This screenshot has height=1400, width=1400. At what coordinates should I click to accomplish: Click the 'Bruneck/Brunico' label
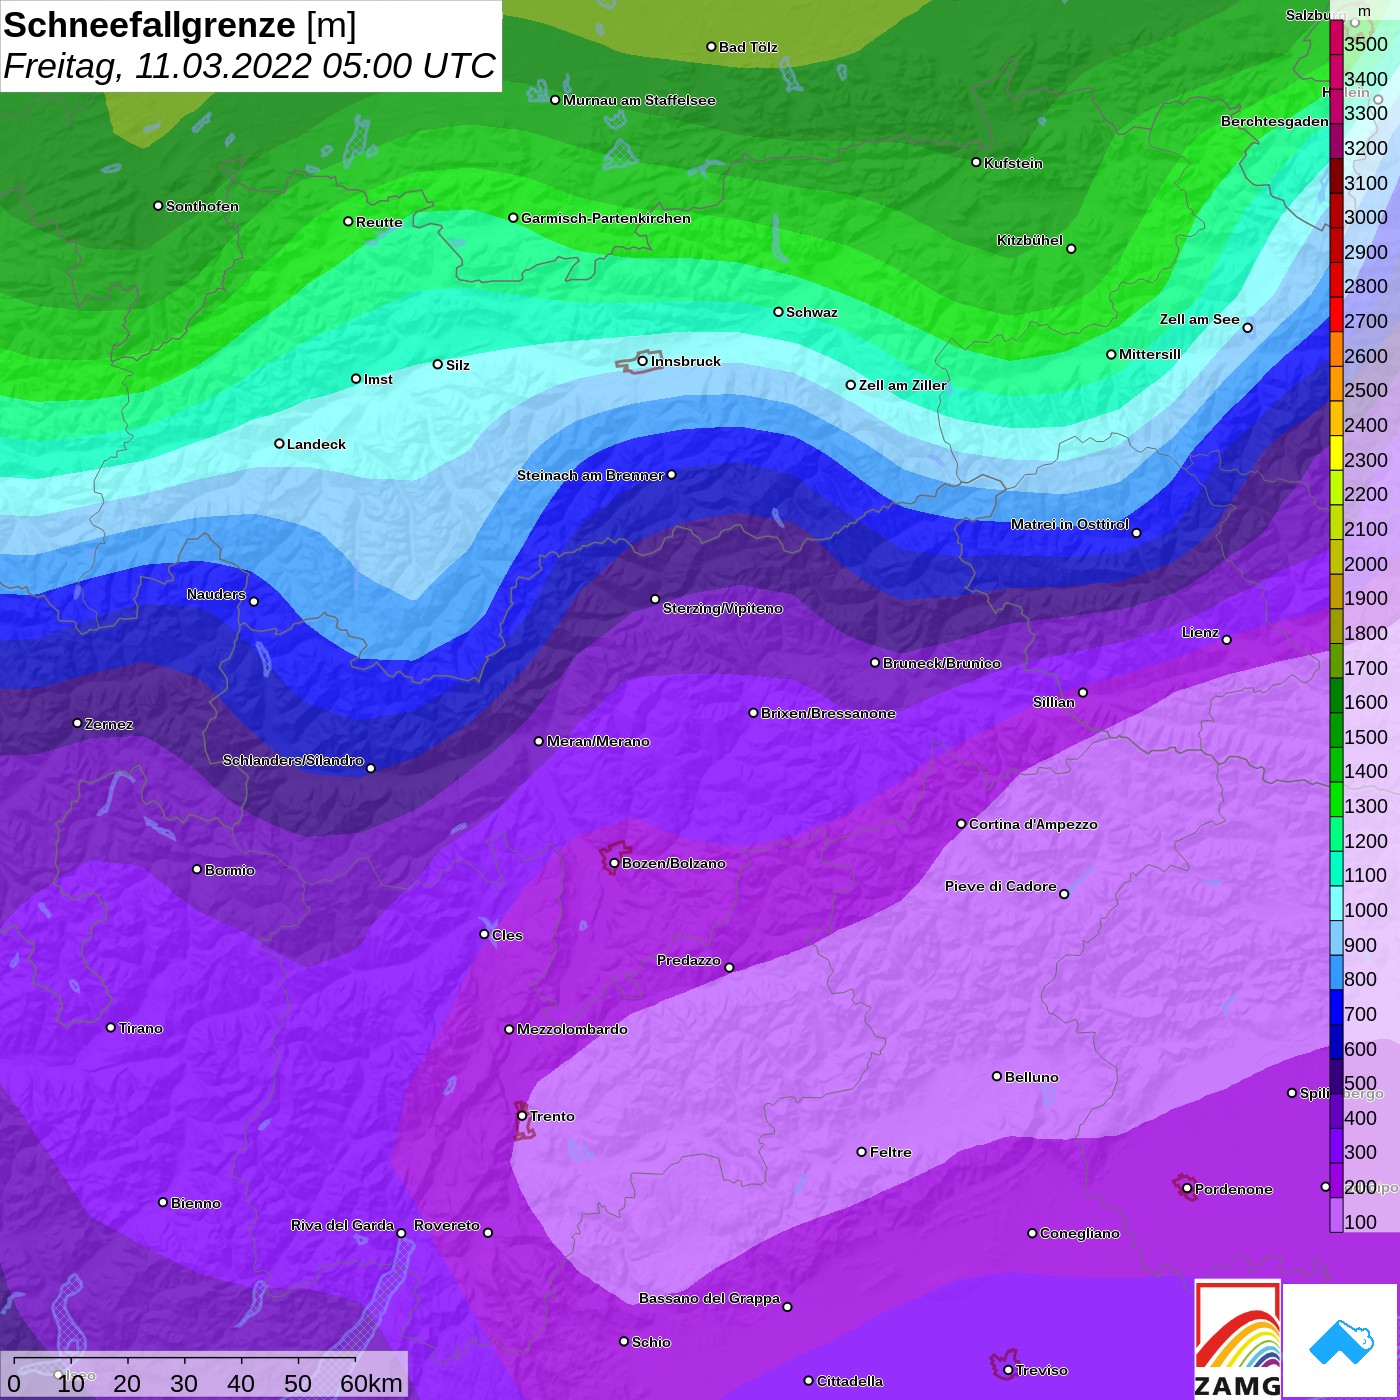coord(942,663)
